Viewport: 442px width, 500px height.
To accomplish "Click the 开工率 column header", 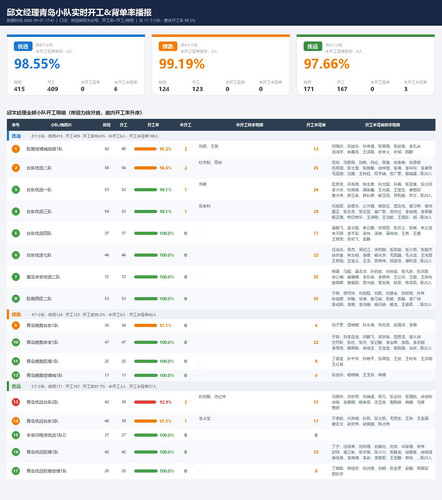I will 153,125.
